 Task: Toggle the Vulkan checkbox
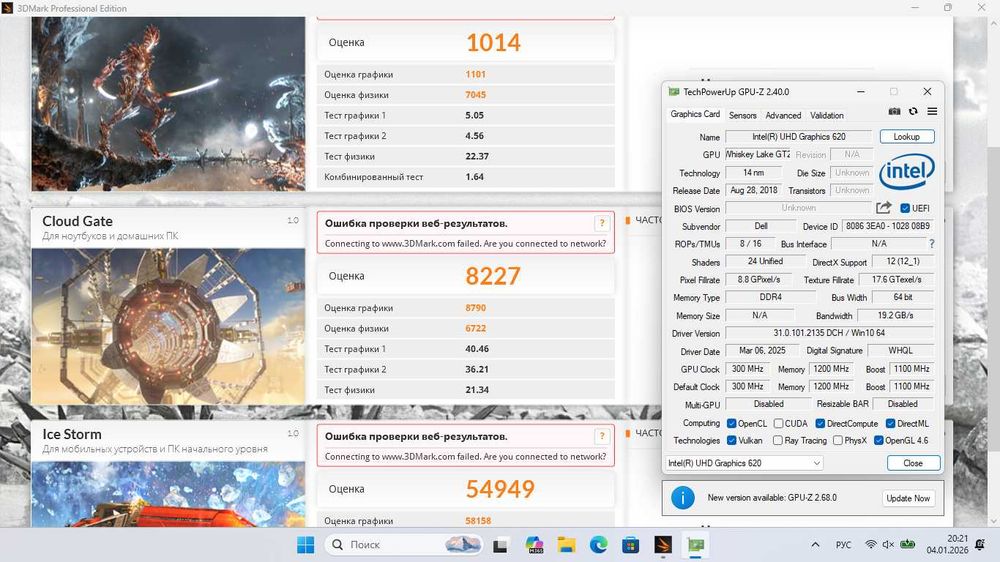click(x=732, y=440)
